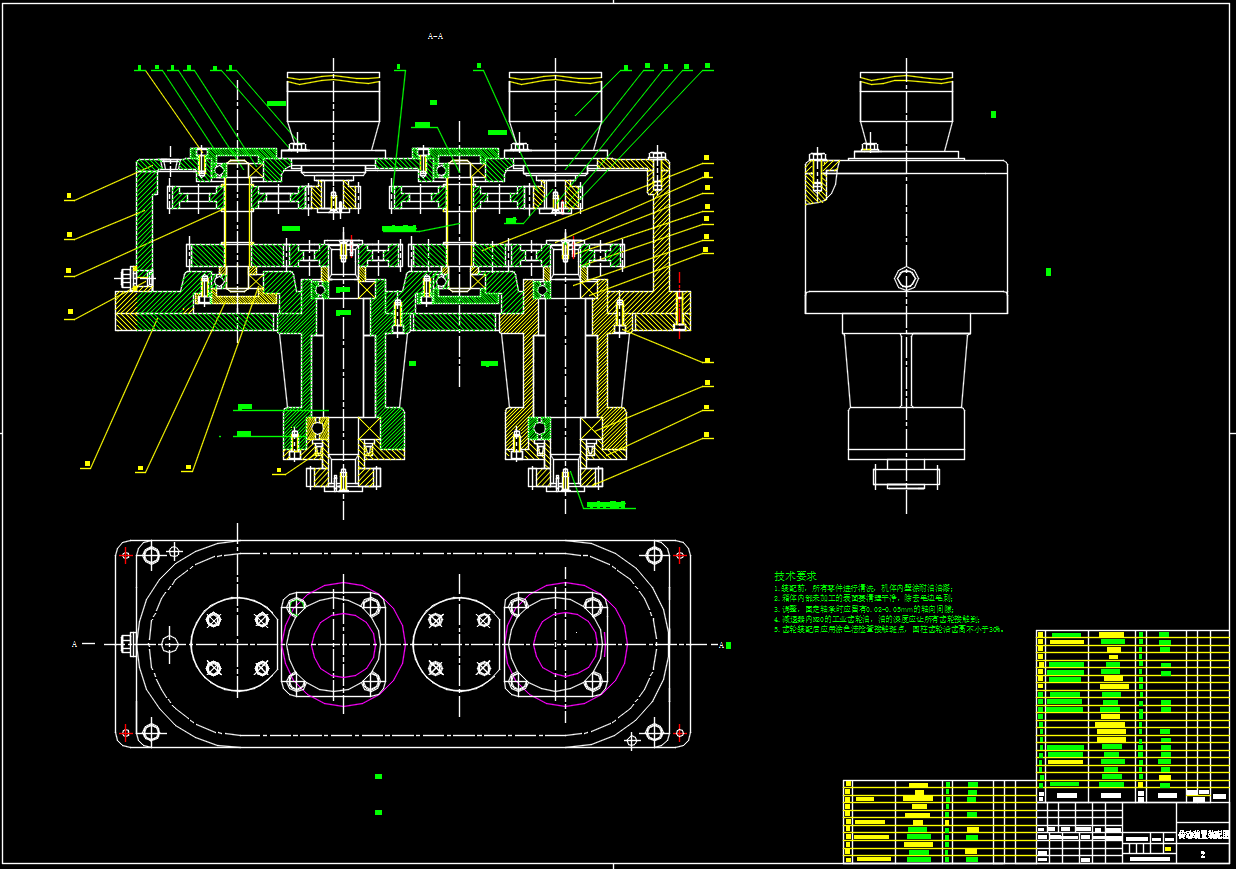This screenshot has width=1236, height=869.
Task: Select the bottom-right mounting hole in plan view
Action: coord(655,732)
